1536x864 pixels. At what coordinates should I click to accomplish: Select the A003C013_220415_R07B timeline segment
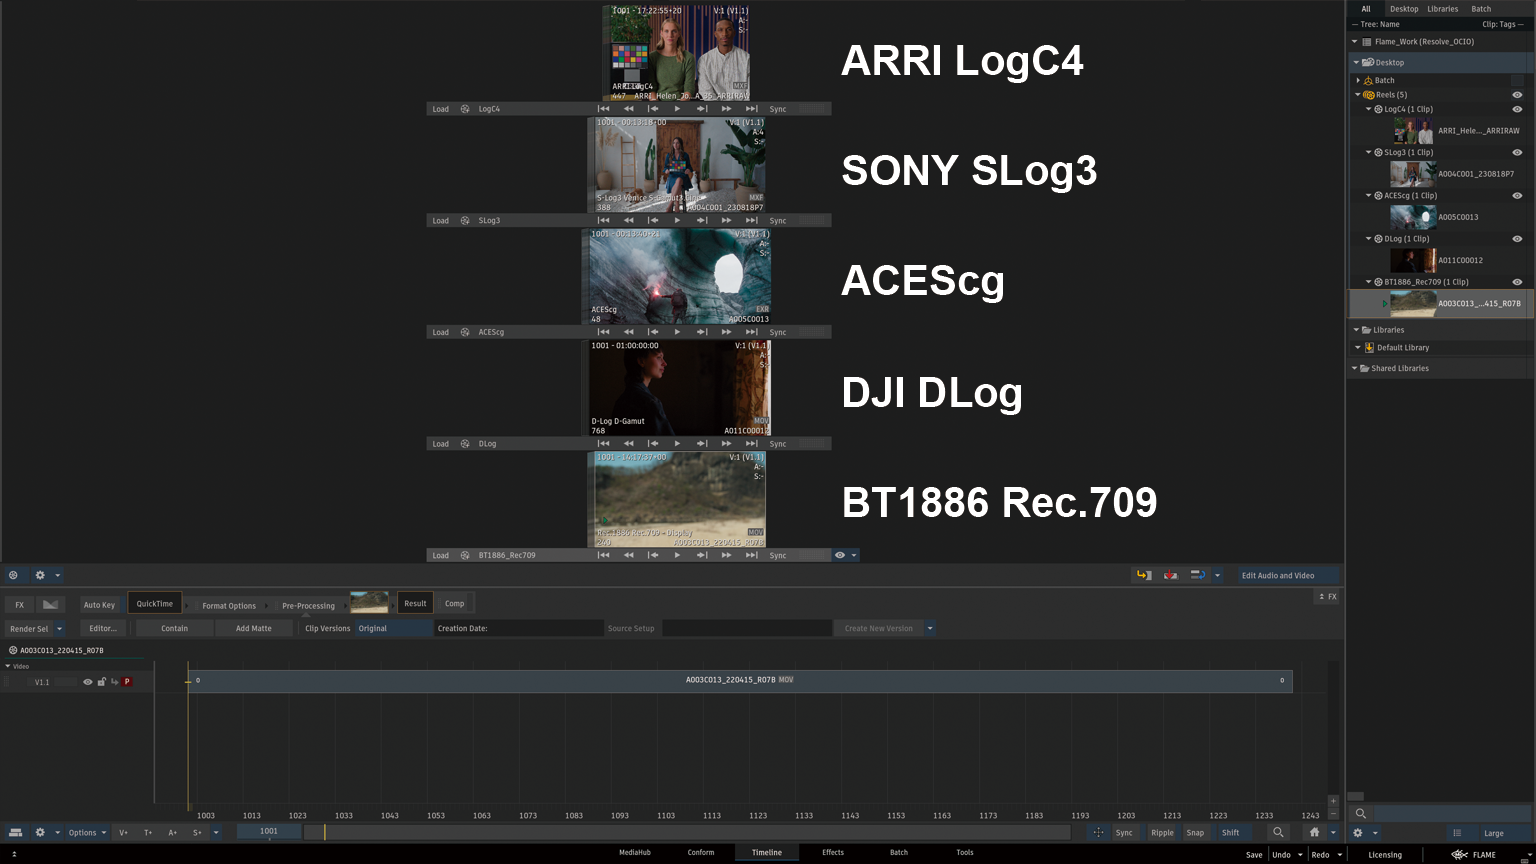click(x=739, y=681)
